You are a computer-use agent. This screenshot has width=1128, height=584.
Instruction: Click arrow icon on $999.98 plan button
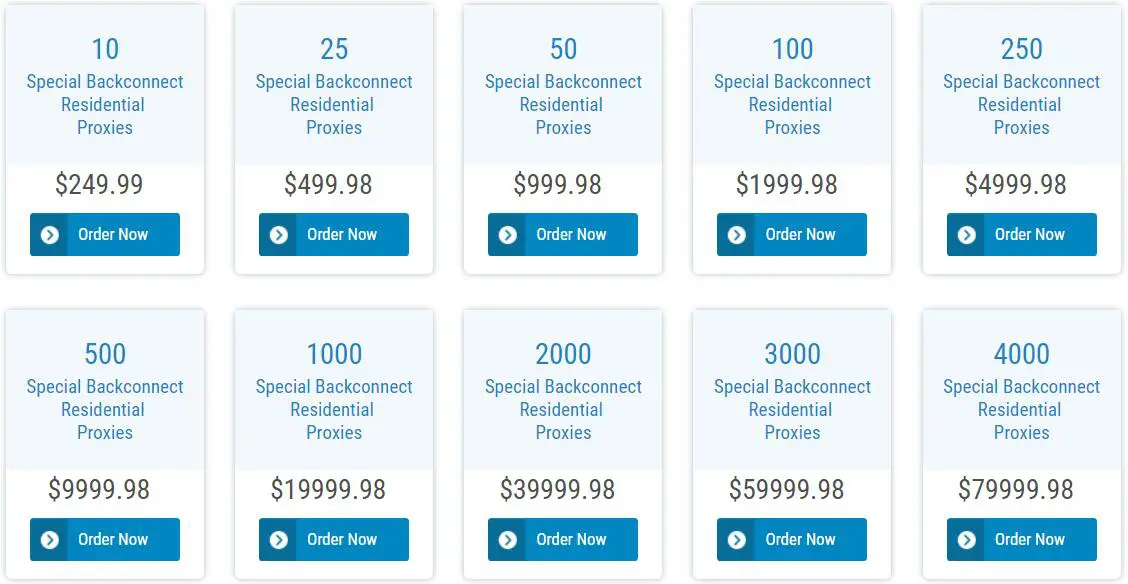507,235
